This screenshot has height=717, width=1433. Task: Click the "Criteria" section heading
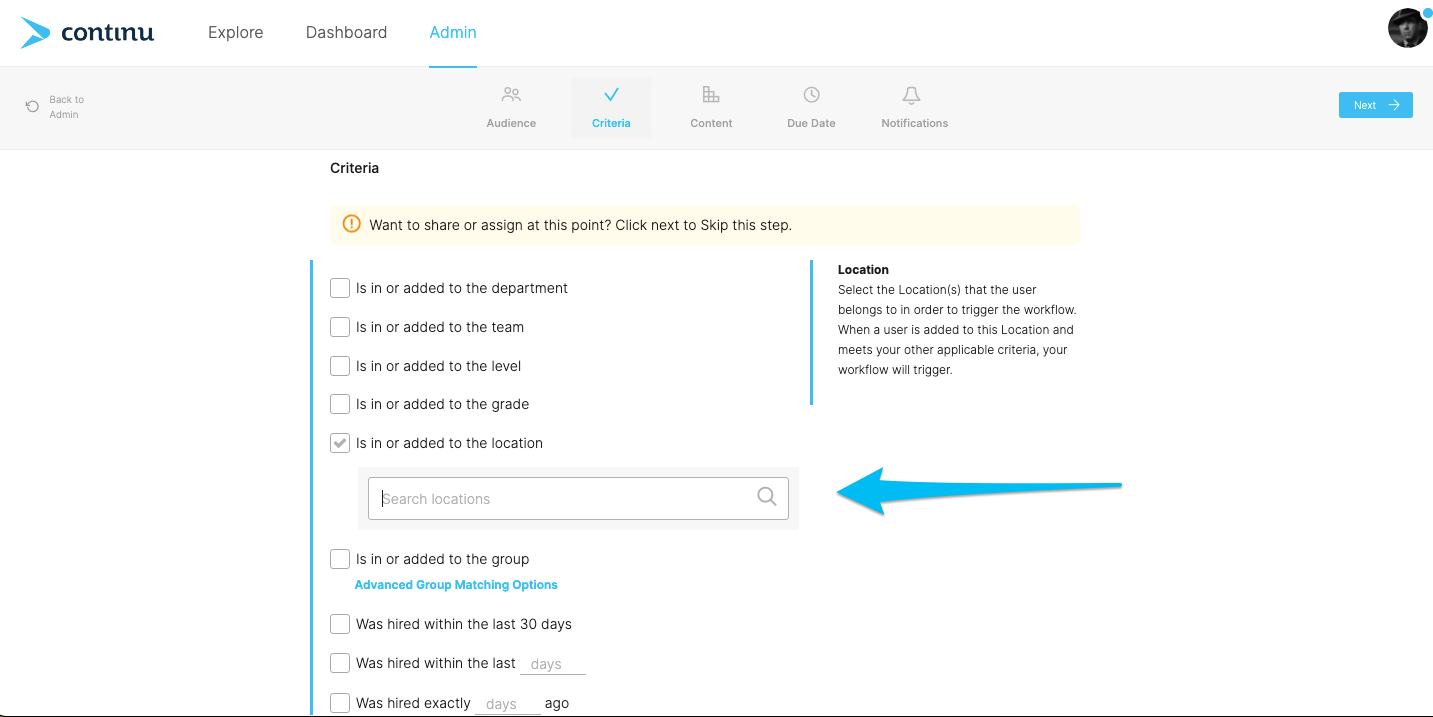[355, 168]
